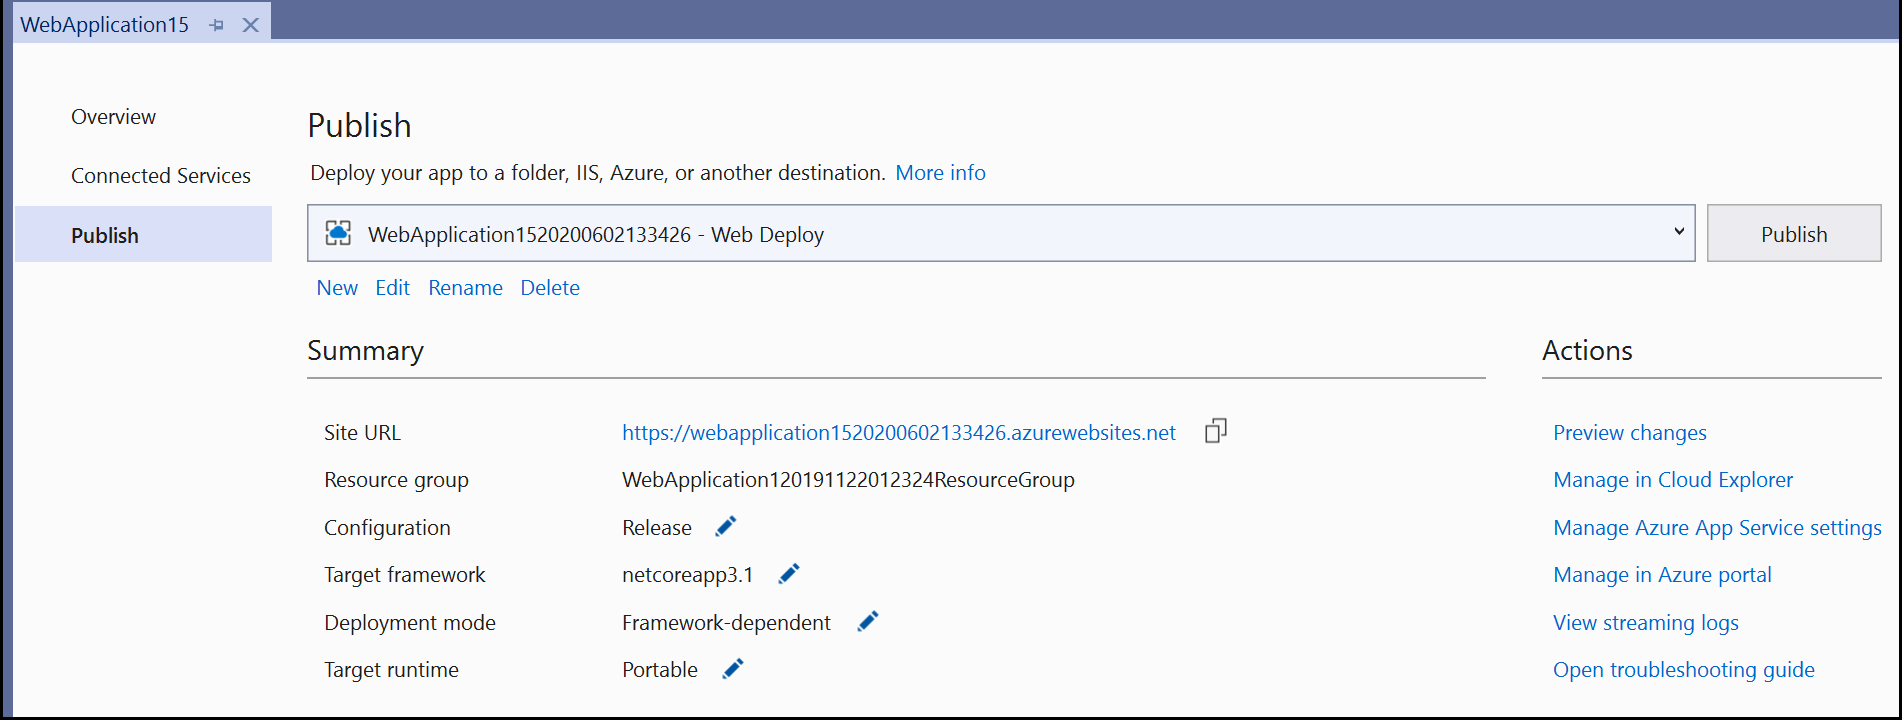Image resolution: width=1902 pixels, height=720 pixels.
Task: View streaming logs action
Action: [1645, 623]
